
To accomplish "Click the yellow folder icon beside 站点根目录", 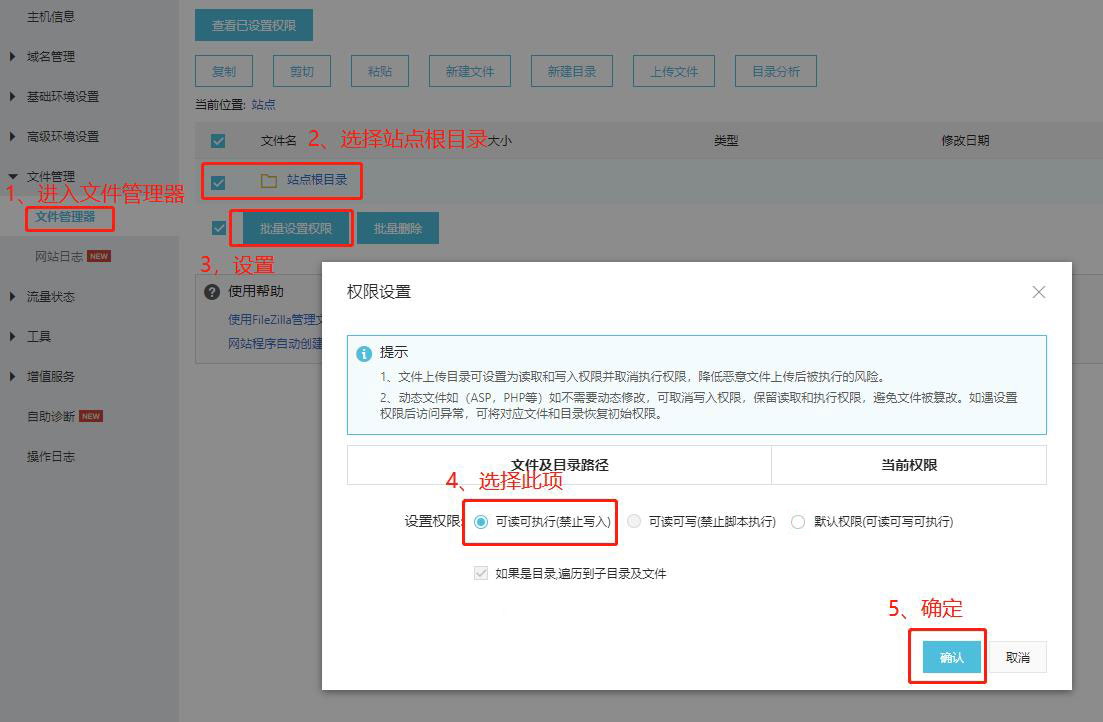I will tap(268, 181).
